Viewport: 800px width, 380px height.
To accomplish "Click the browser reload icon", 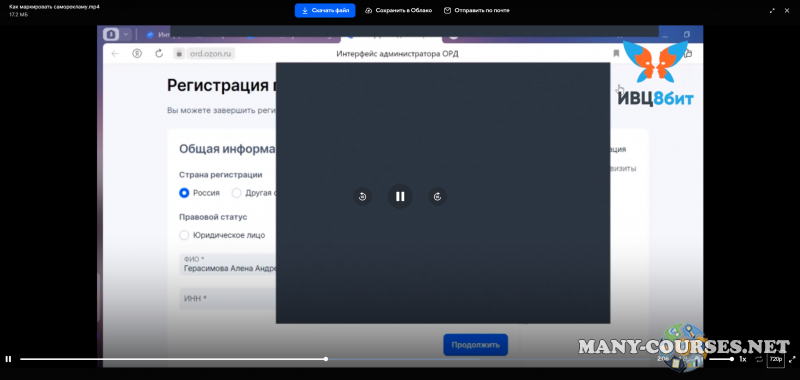I will coord(159,54).
